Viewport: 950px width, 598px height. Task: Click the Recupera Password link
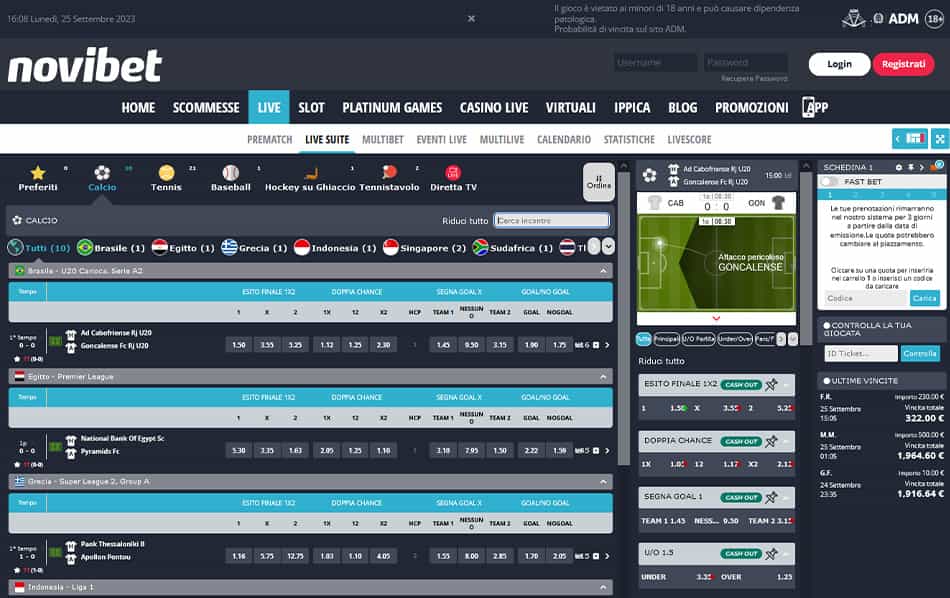(754, 78)
